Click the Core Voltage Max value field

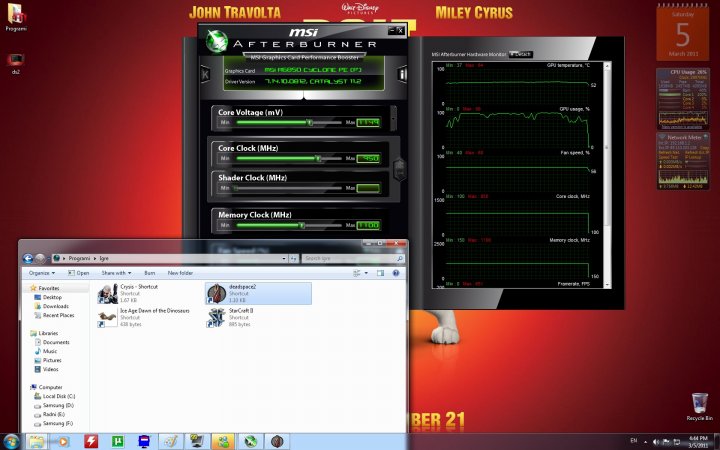click(x=368, y=123)
